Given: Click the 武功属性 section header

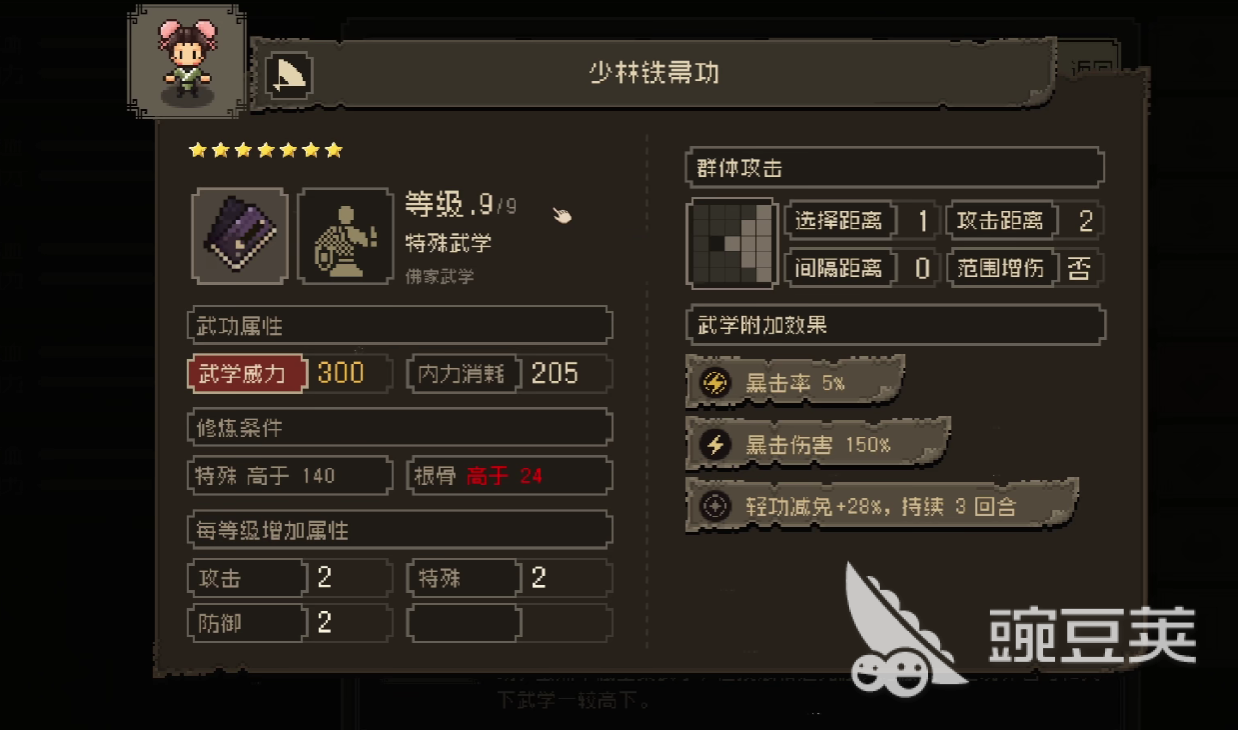Looking at the screenshot, I should (x=400, y=325).
